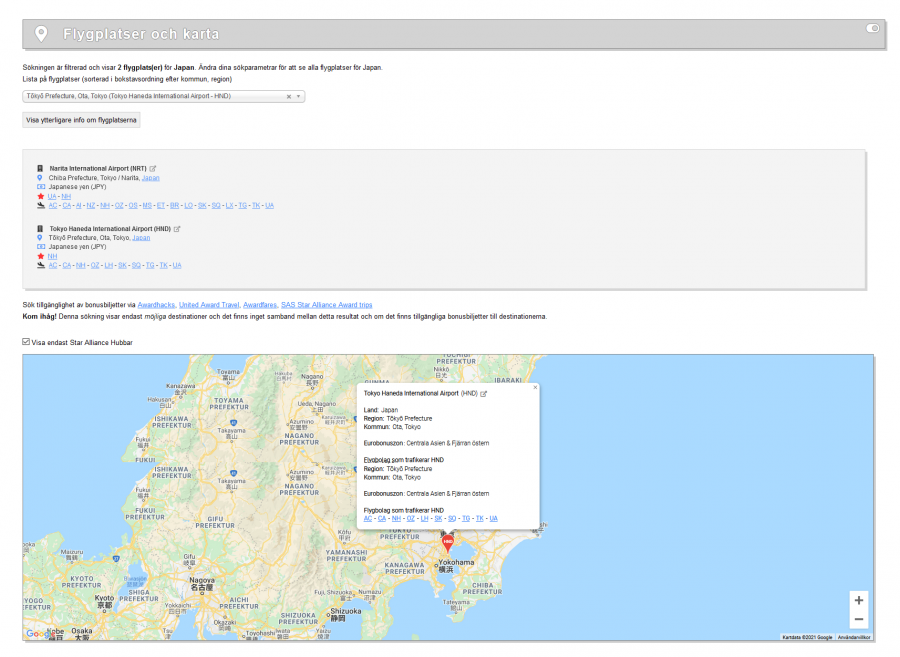Expand the airport selection dropdown arrow
The height and width of the screenshot is (657, 900).
click(298, 97)
